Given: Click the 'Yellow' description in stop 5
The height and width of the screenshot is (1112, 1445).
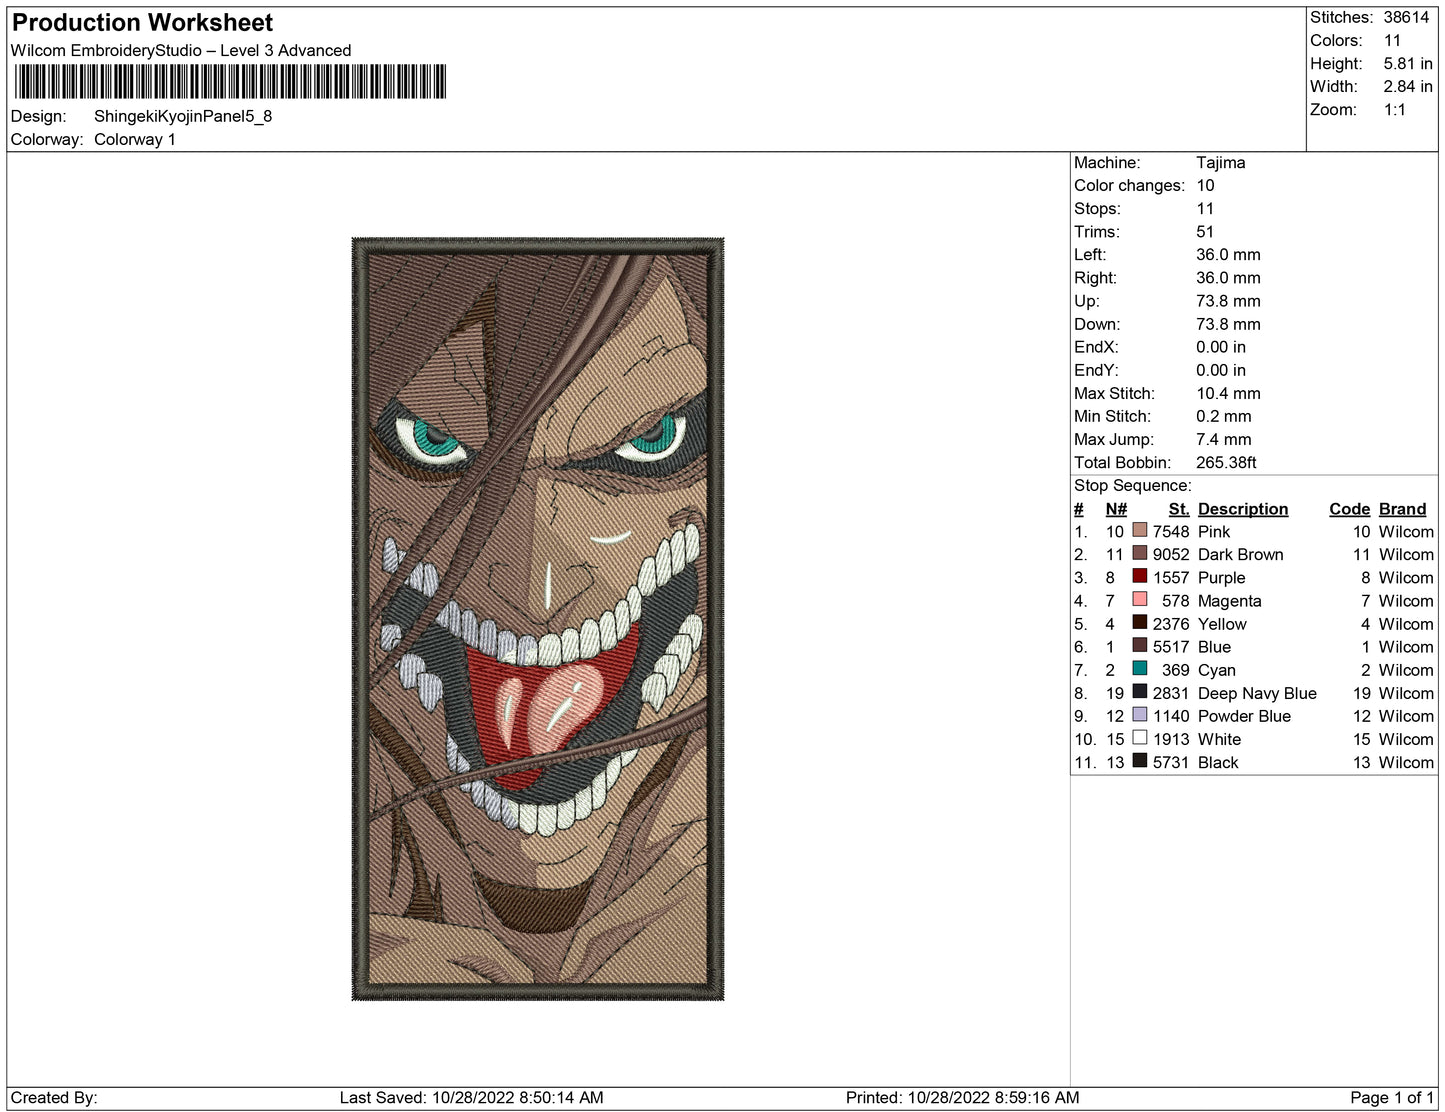Looking at the screenshot, I should (1222, 624).
